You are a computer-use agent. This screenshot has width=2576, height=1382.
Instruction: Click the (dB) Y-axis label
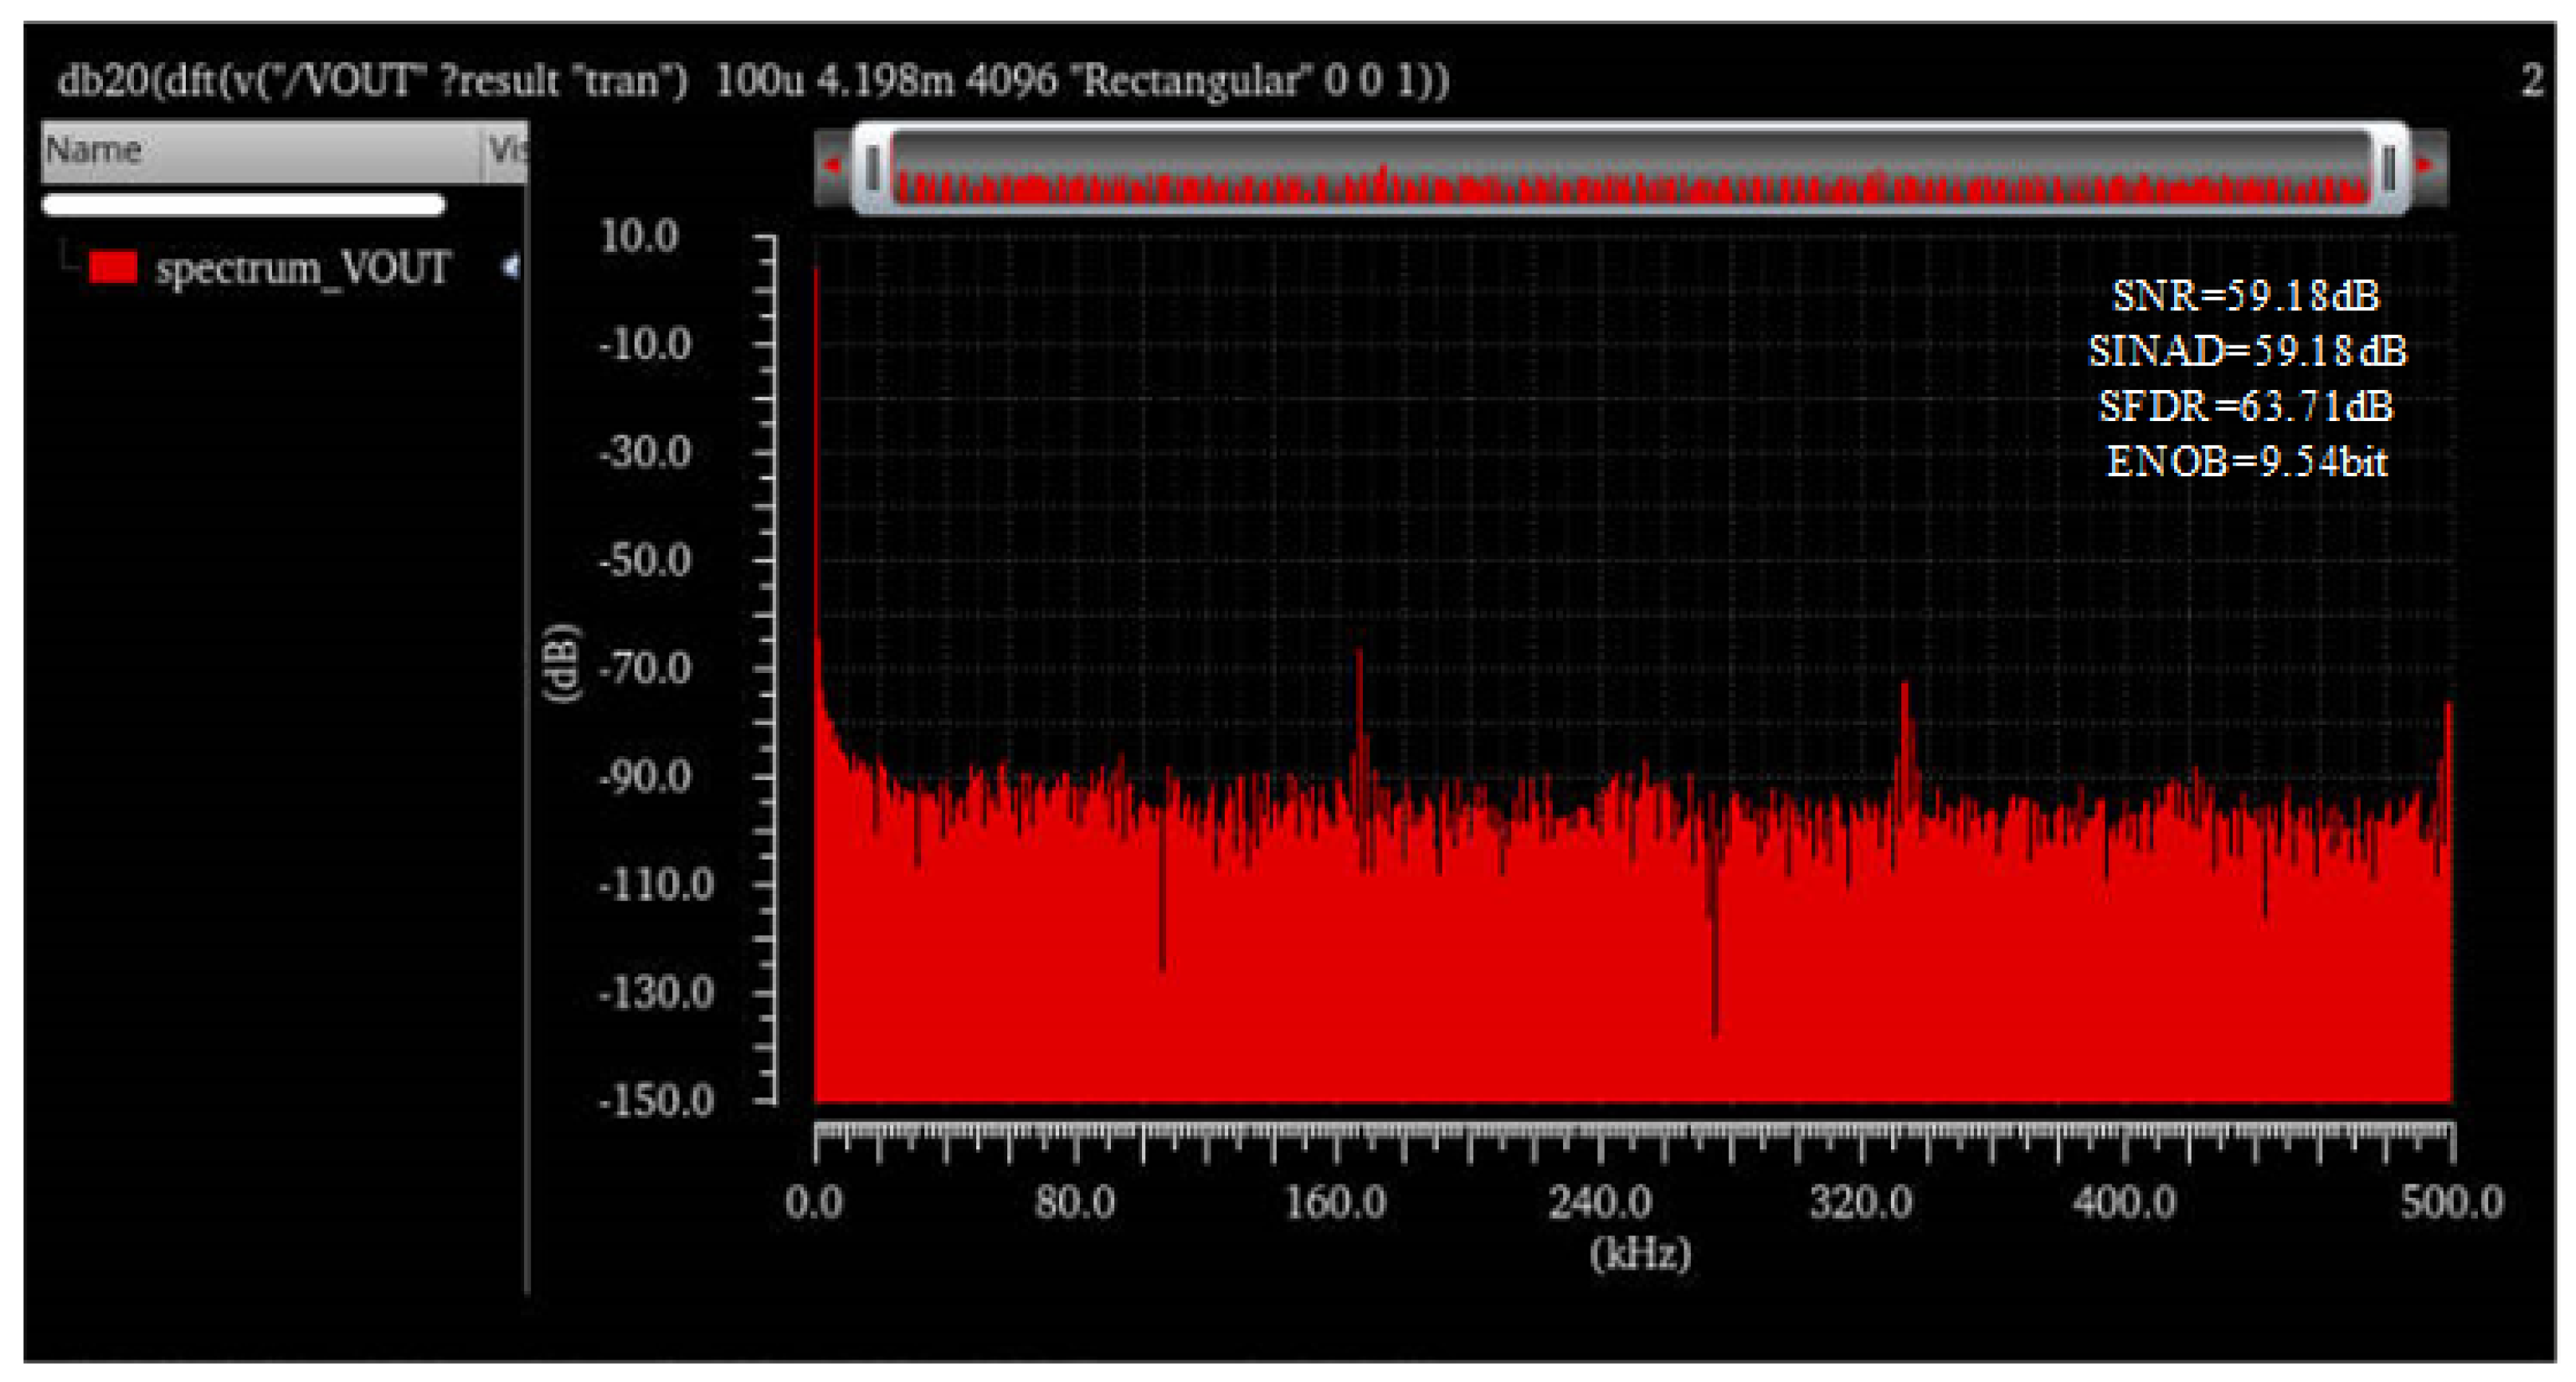pyautogui.click(x=562, y=664)
